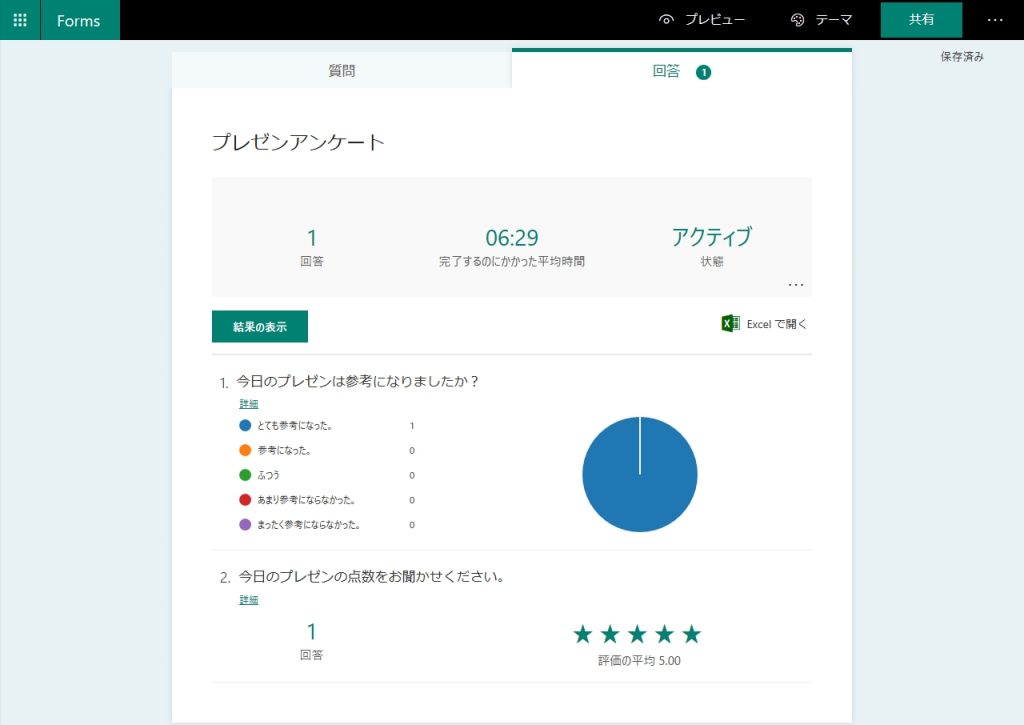Switch to the 質問 tab

click(342, 71)
